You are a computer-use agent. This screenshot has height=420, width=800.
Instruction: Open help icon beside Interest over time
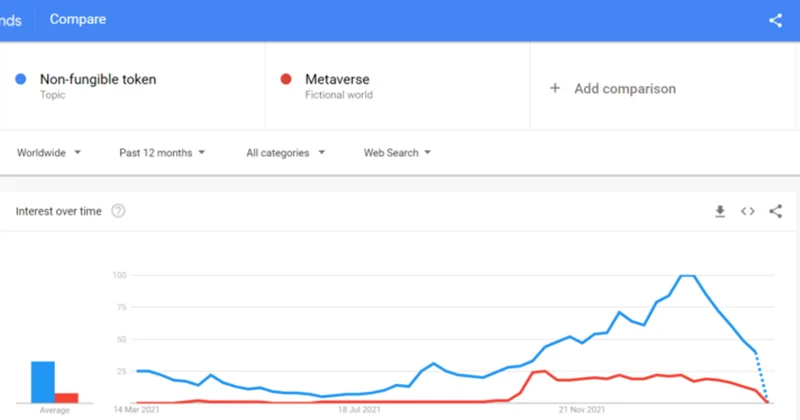point(118,211)
